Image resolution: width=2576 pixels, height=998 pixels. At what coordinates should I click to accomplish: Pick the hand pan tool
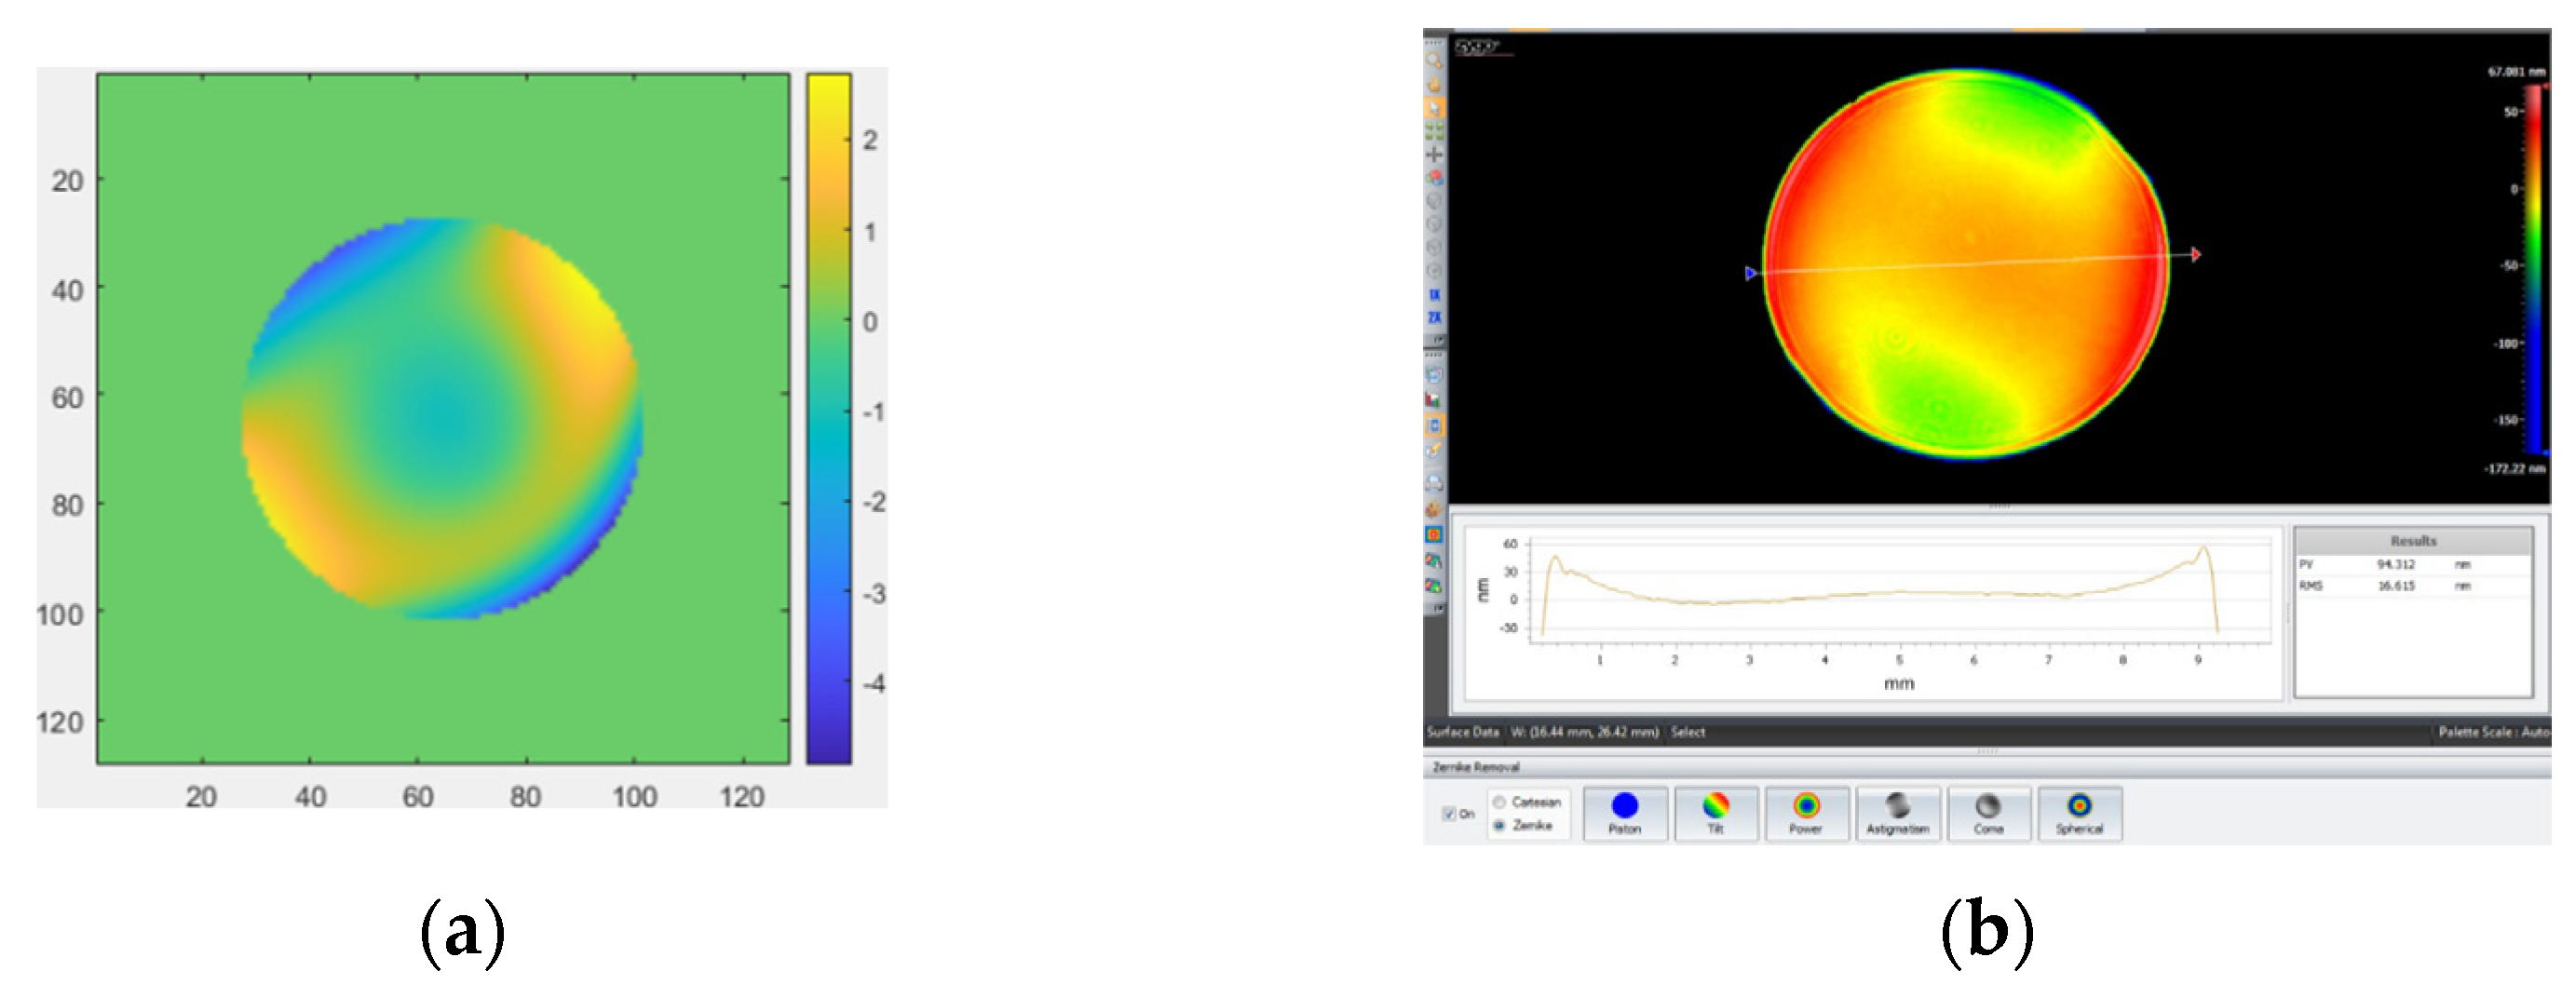coord(1434,84)
